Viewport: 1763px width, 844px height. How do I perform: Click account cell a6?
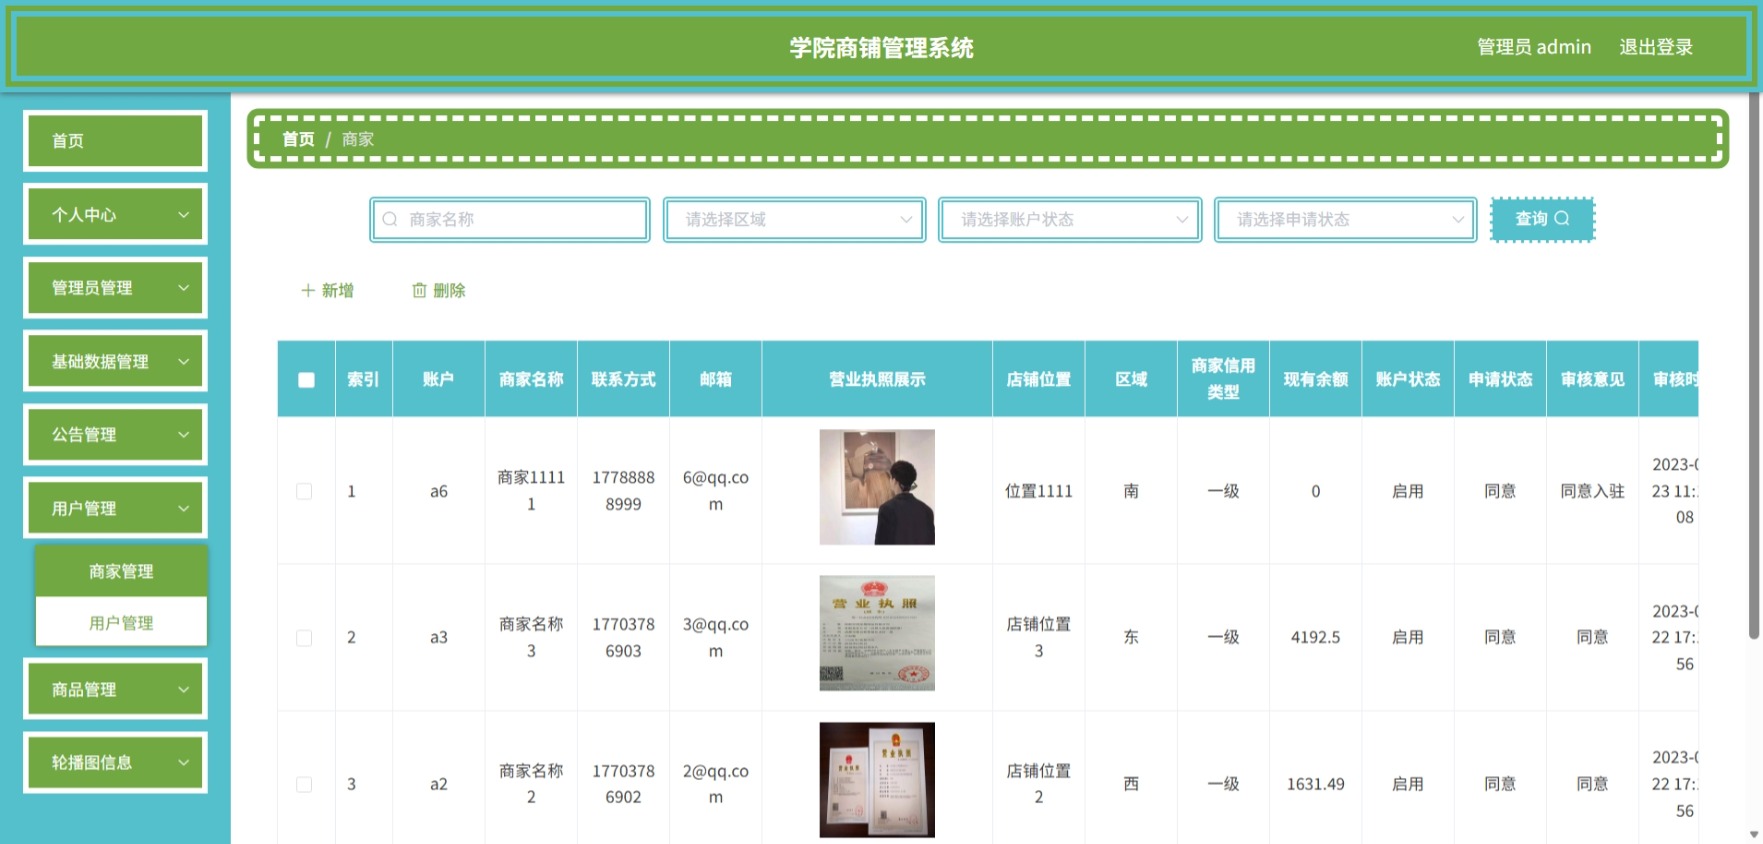439,491
